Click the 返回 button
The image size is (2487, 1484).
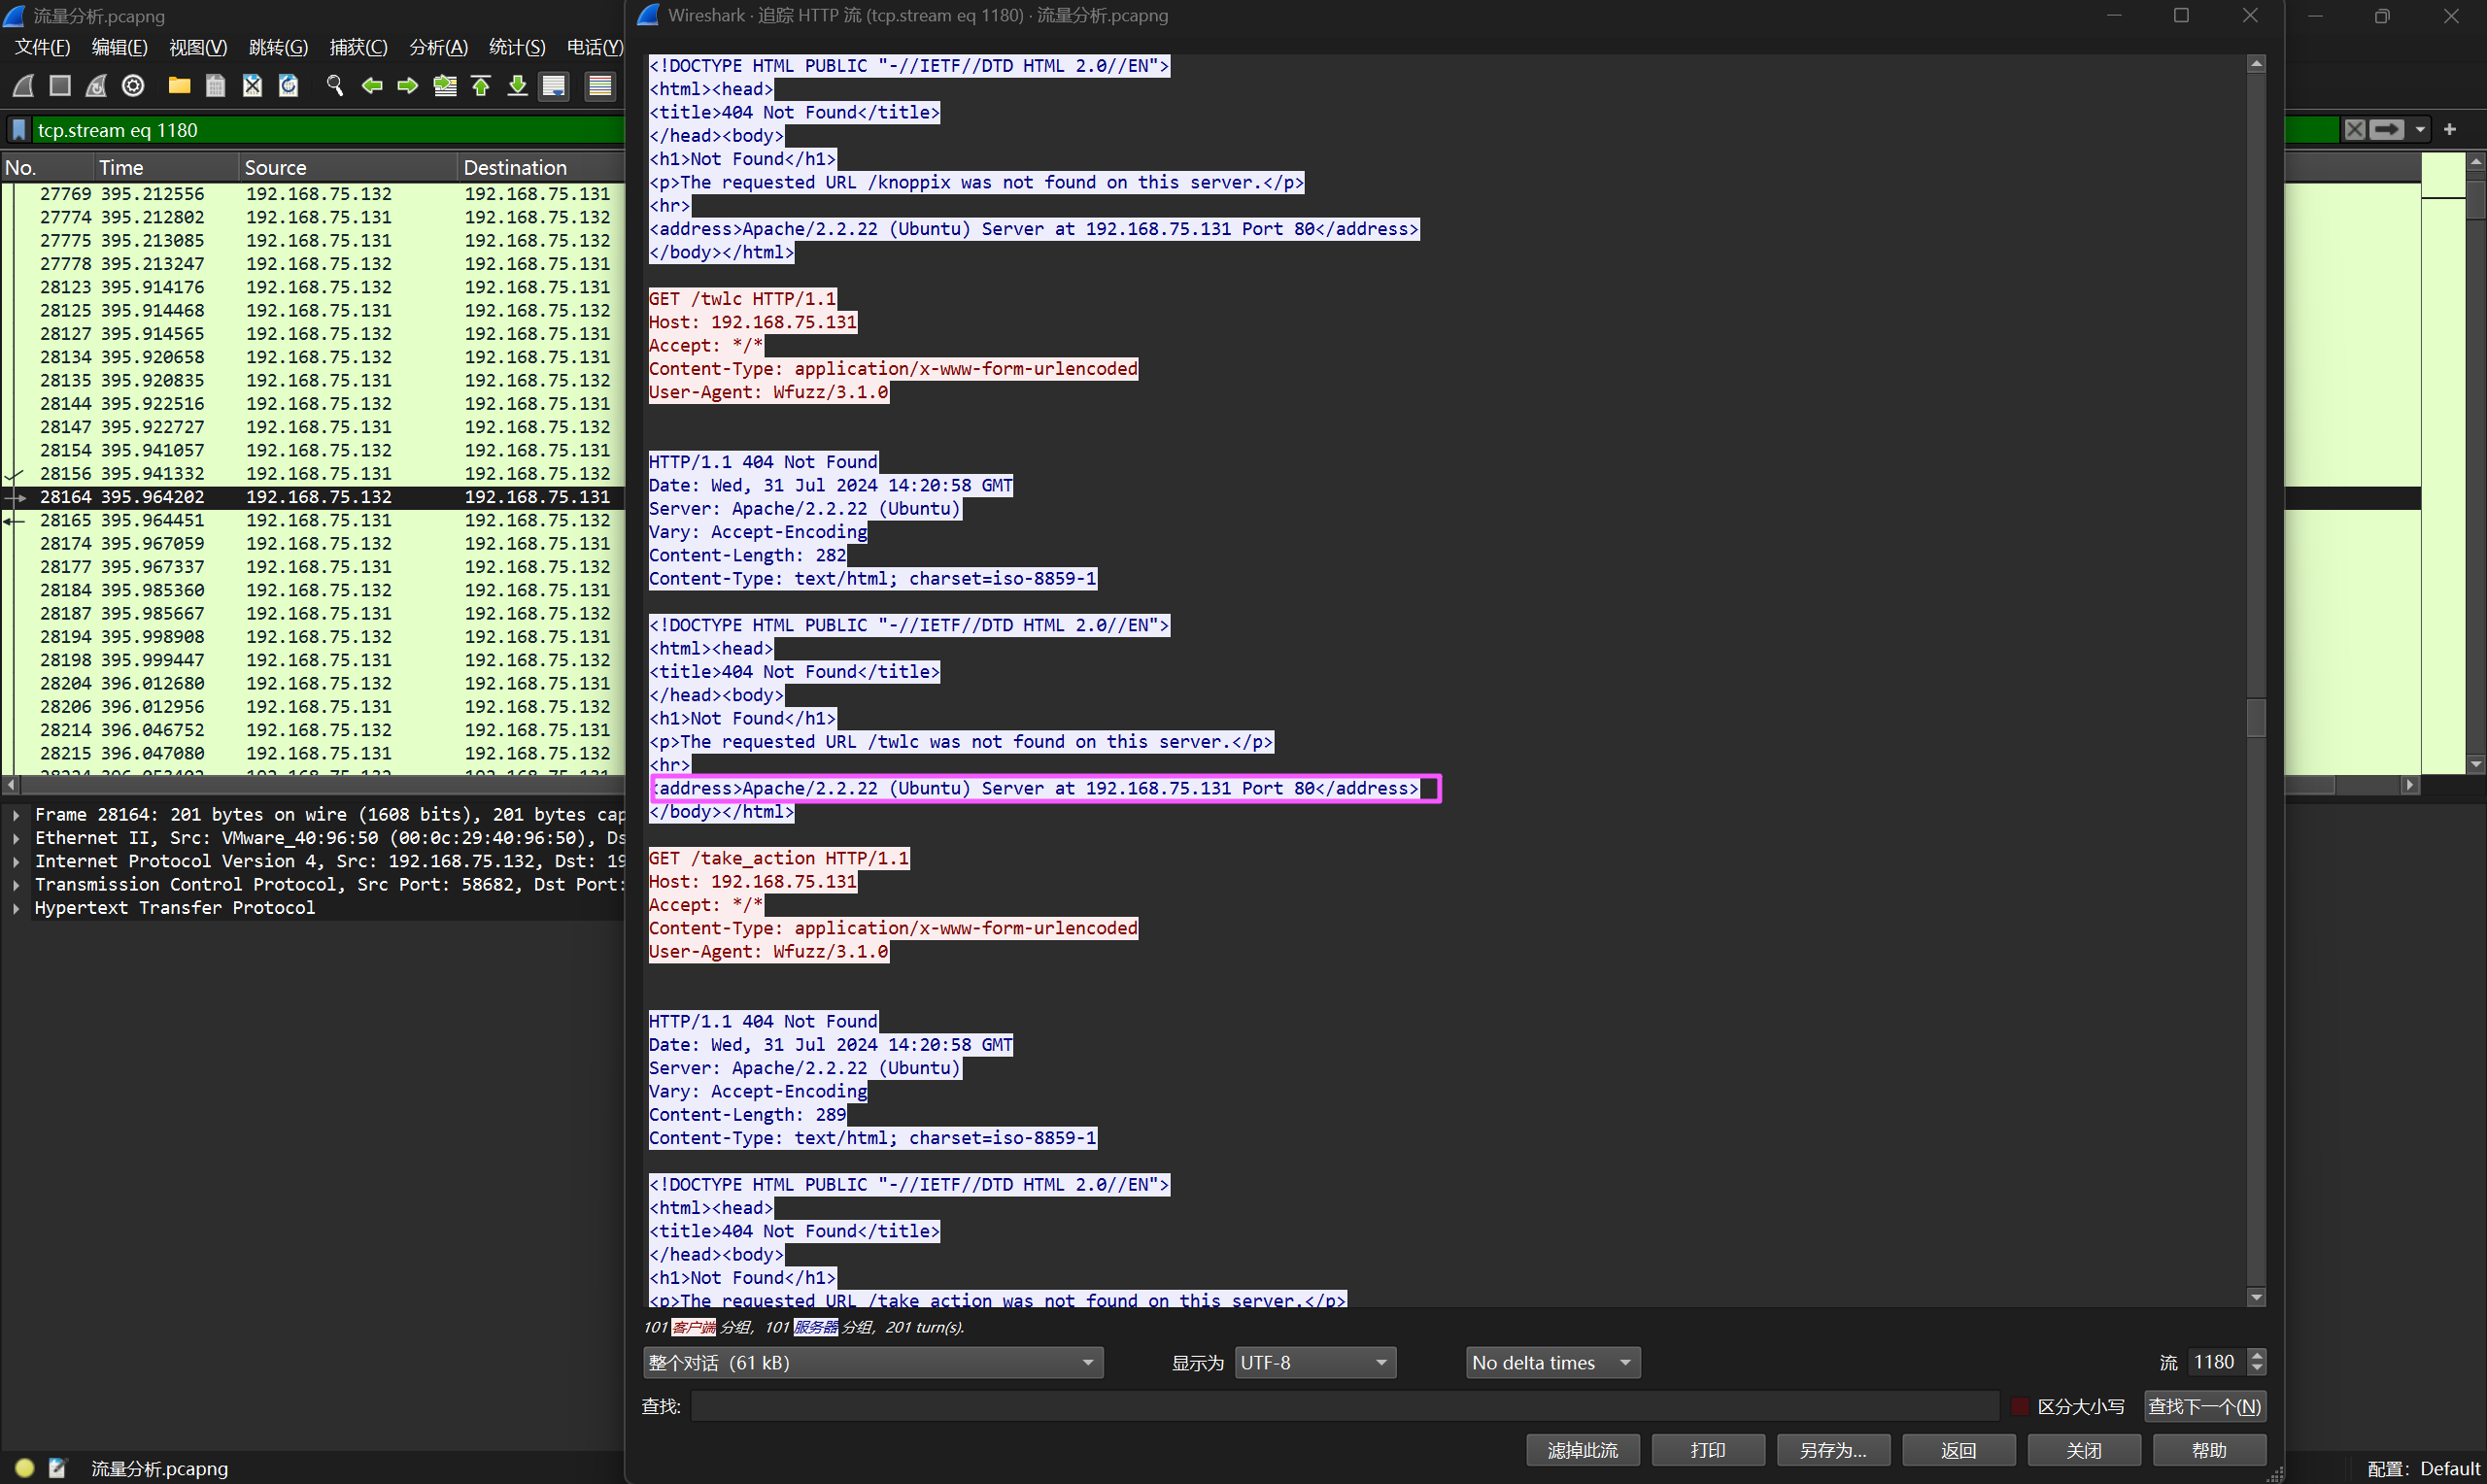tap(1958, 1450)
